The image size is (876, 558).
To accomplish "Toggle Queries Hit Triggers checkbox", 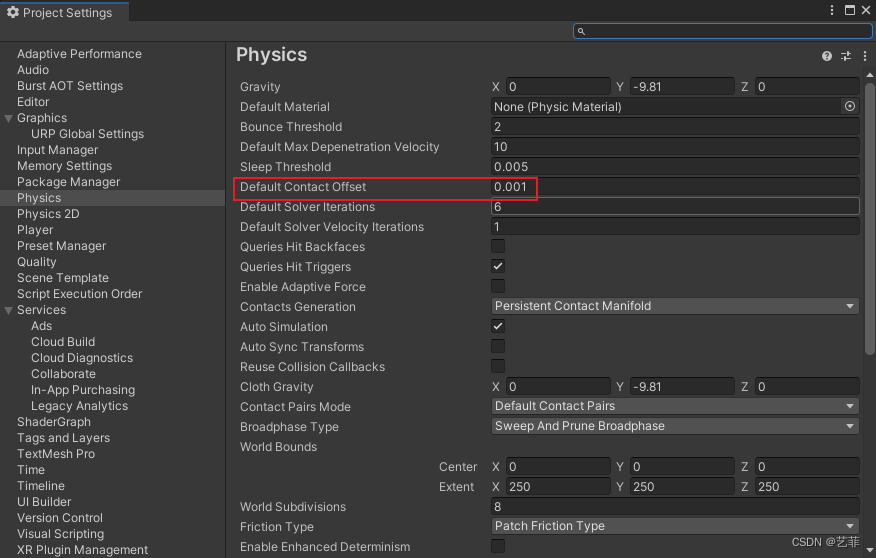I will [x=498, y=266].
